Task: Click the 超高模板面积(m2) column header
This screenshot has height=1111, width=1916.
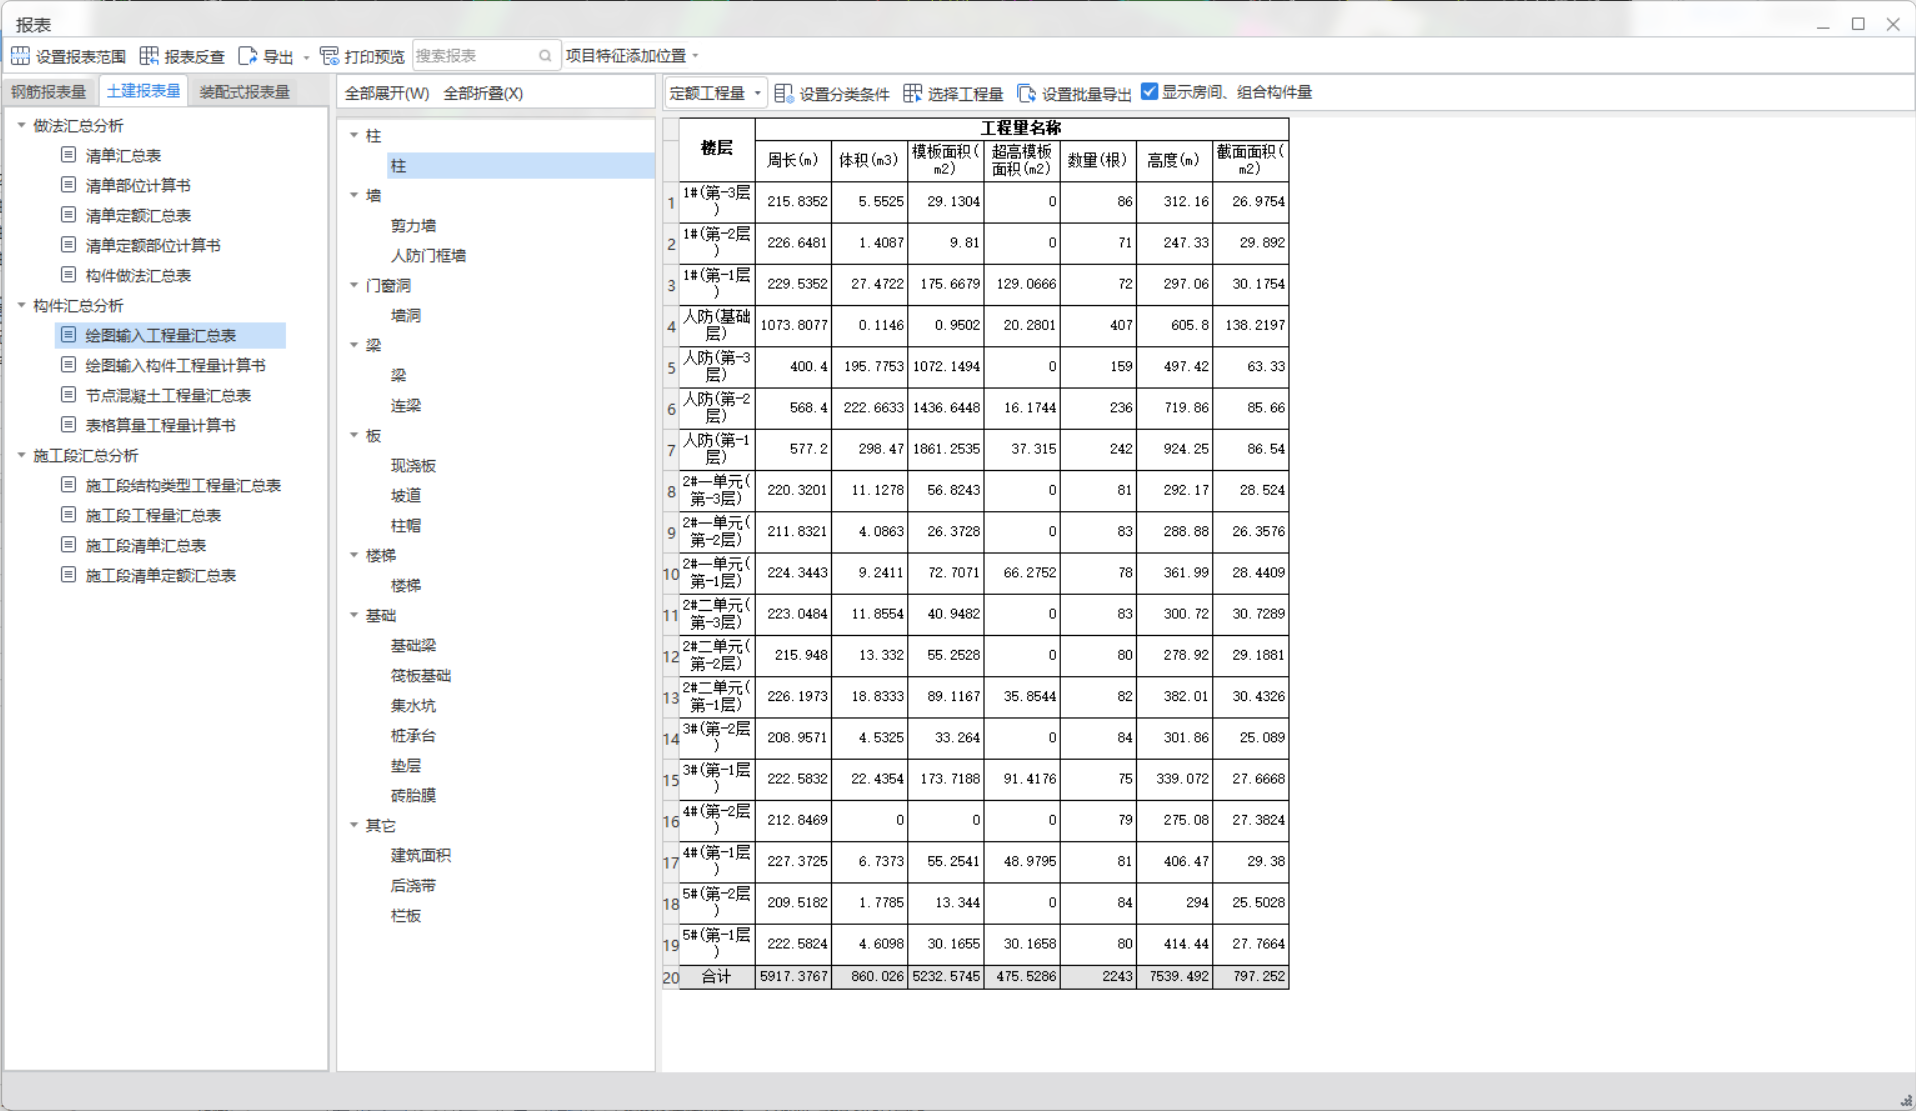Action: tap(1022, 160)
